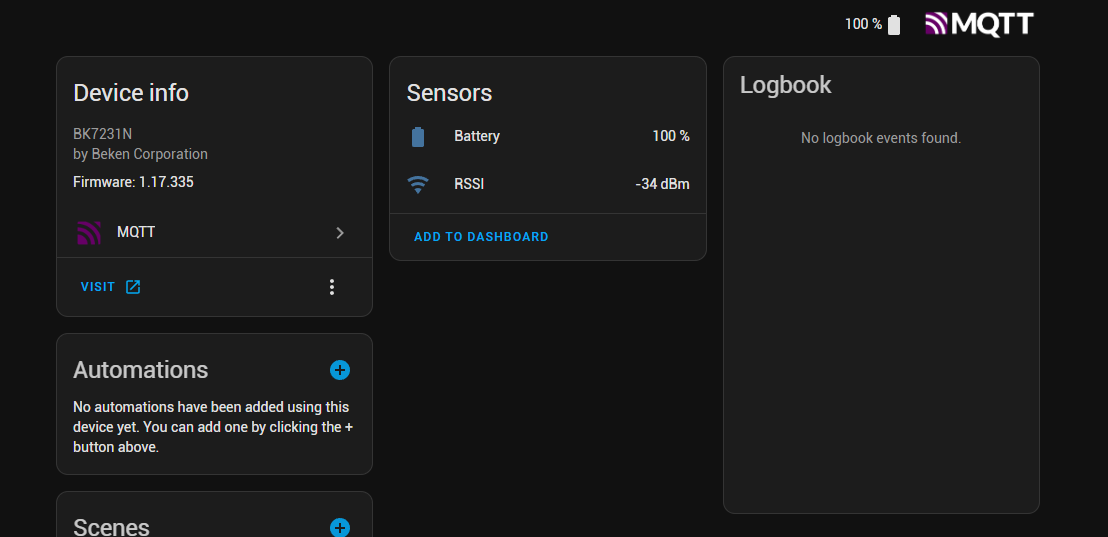Click the -34 dBm RSSI value
1108x537 pixels.
tap(662, 184)
